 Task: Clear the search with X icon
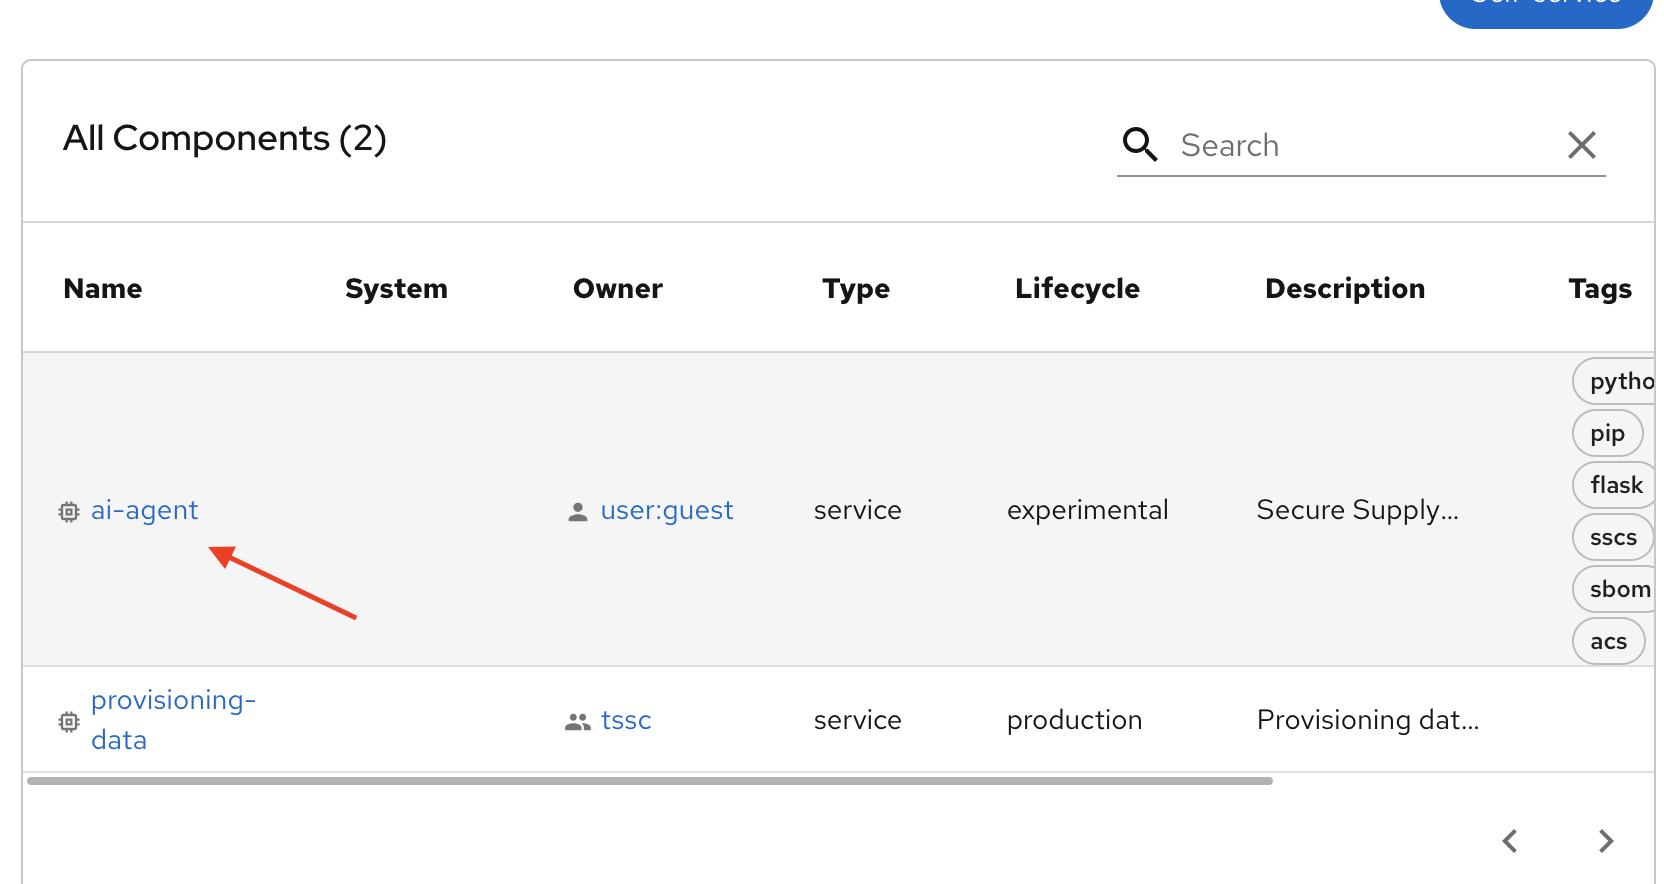click(1581, 145)
